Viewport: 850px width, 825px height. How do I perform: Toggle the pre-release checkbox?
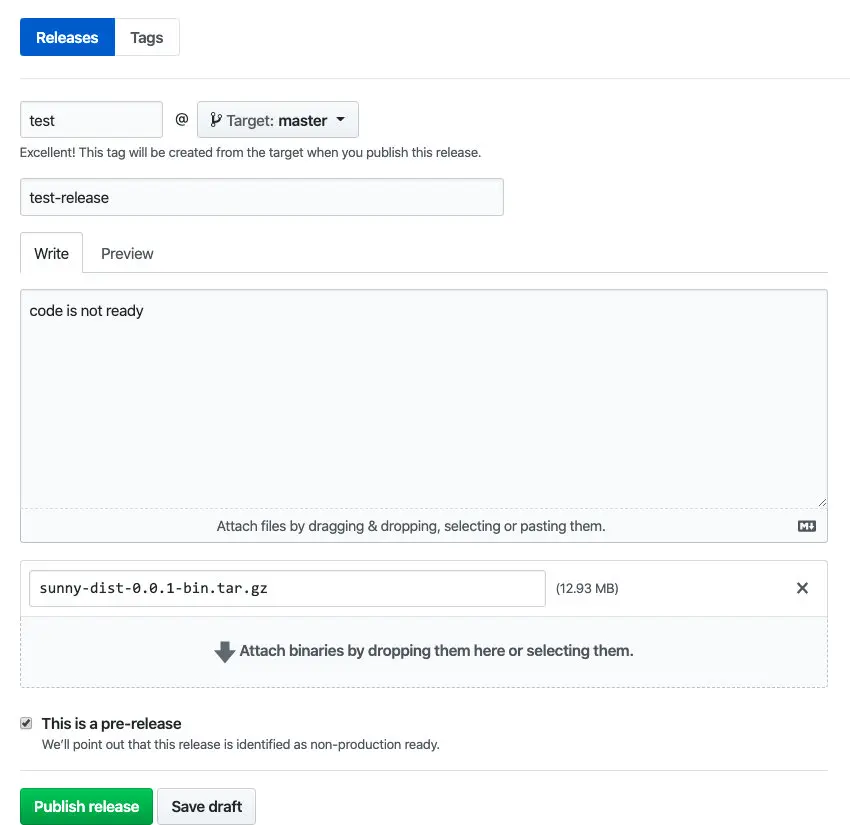point(27,723)
